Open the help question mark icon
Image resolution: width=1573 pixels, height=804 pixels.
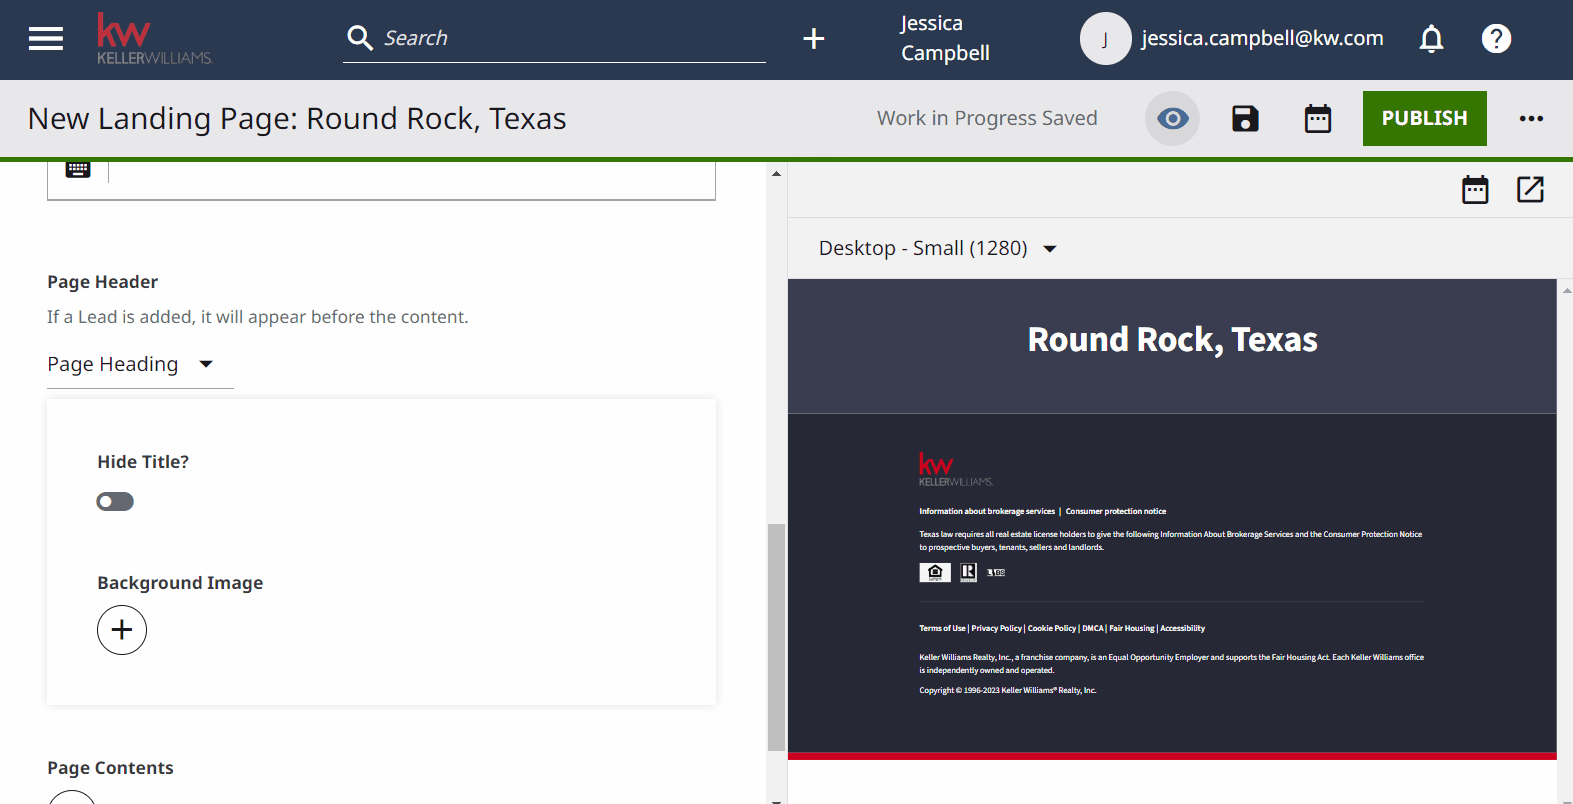(x=1496, y=39)
